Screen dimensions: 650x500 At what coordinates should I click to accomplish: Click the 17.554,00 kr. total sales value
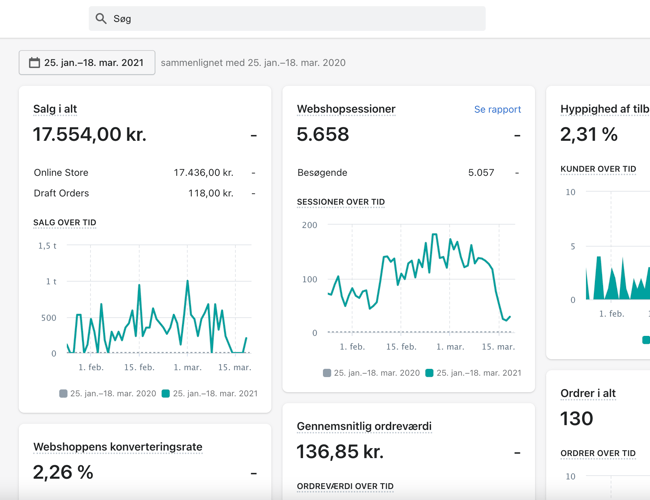click(90, 134)
